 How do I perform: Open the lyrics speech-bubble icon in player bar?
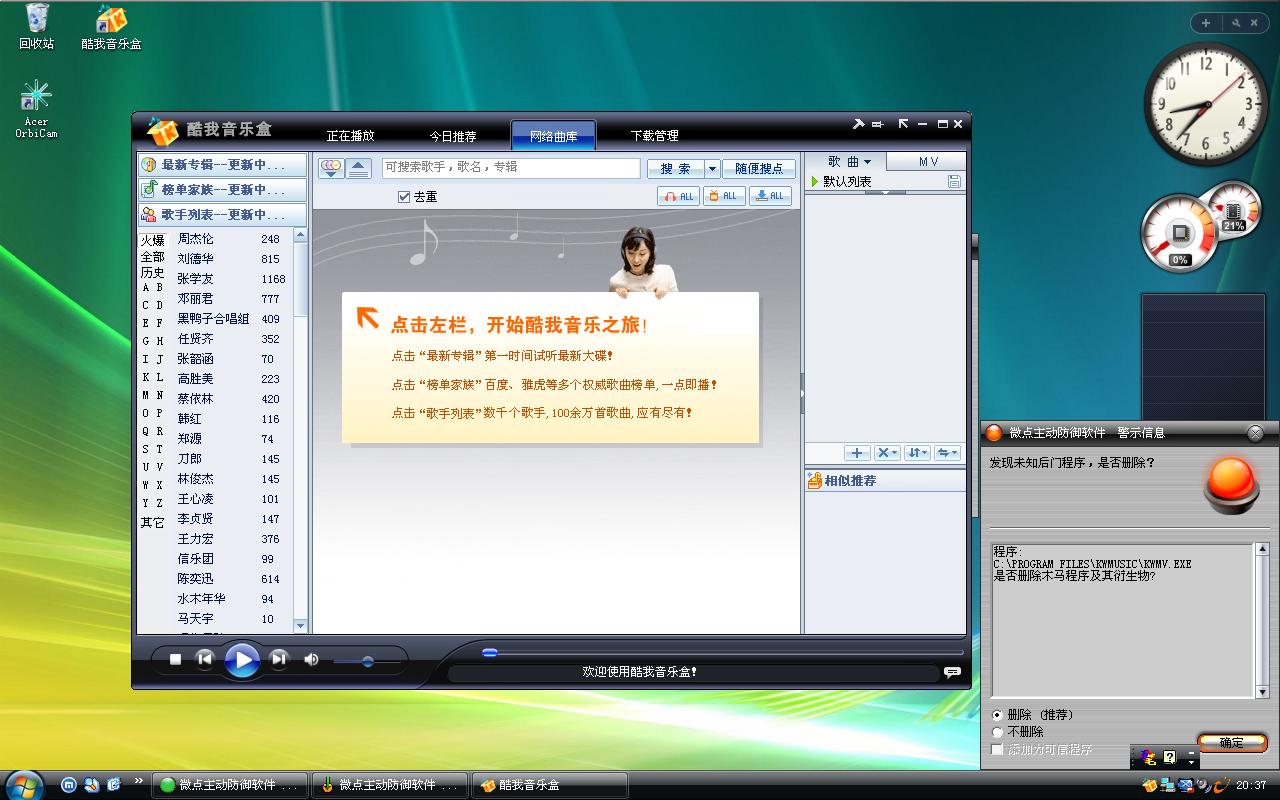[952, 672]
